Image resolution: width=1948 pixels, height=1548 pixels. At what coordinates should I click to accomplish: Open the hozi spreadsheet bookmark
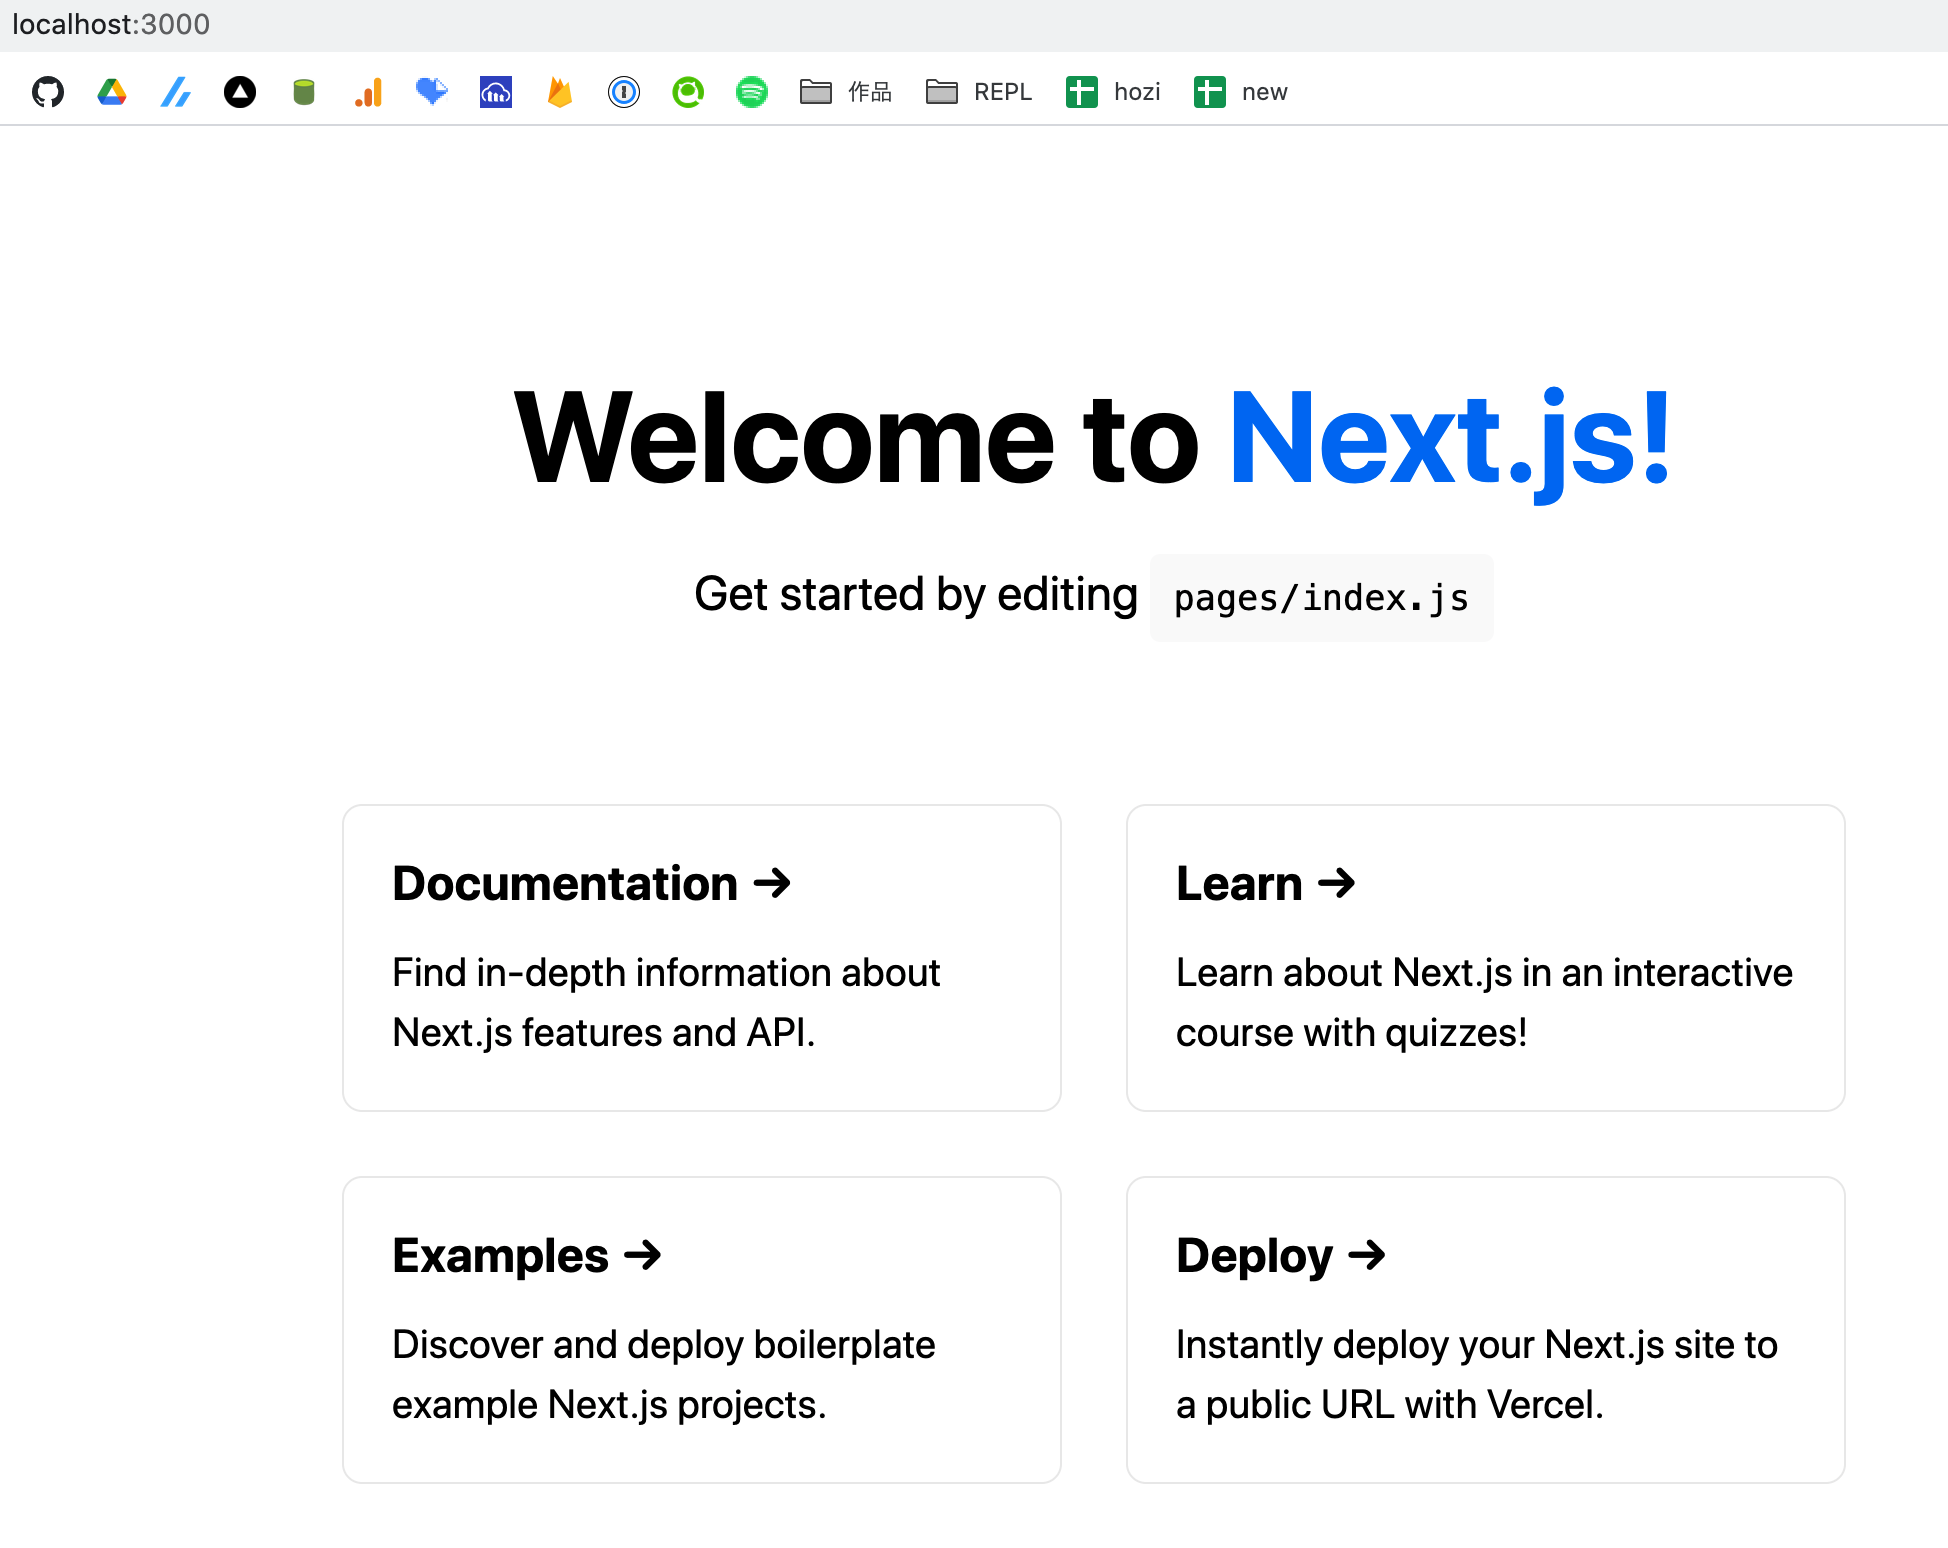point(1113,91)
